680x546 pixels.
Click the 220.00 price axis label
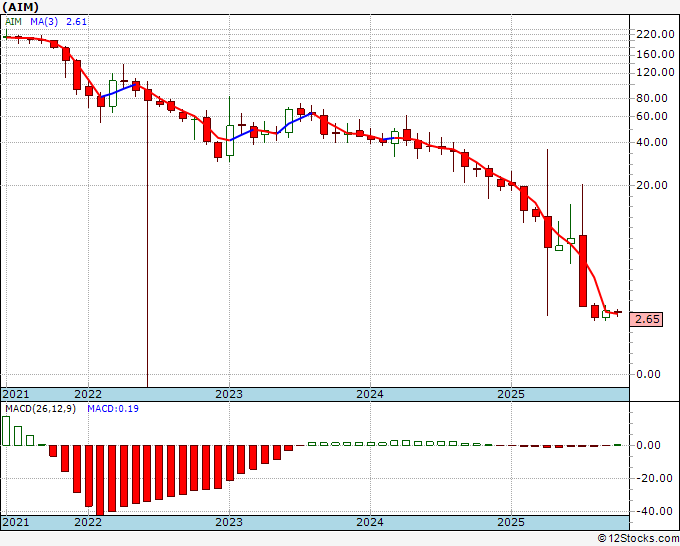(655, 34)
